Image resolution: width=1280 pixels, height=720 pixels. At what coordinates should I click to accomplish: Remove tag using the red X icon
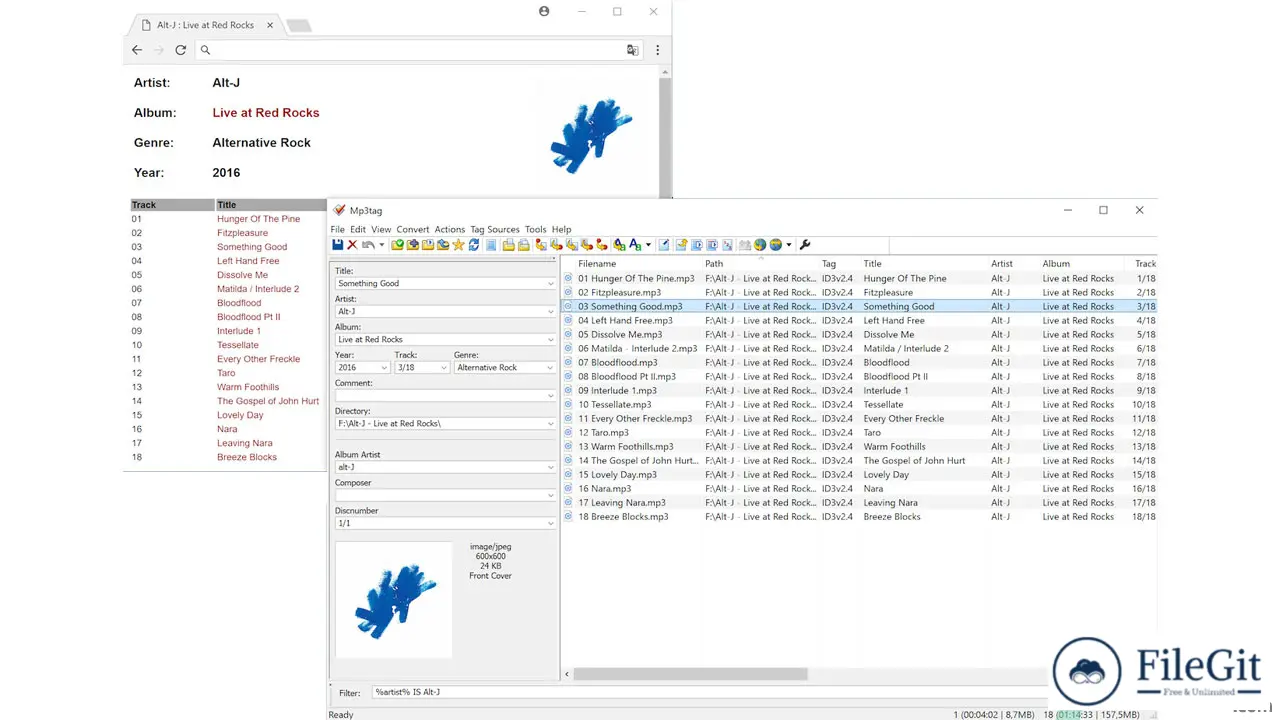coord(352,244)
